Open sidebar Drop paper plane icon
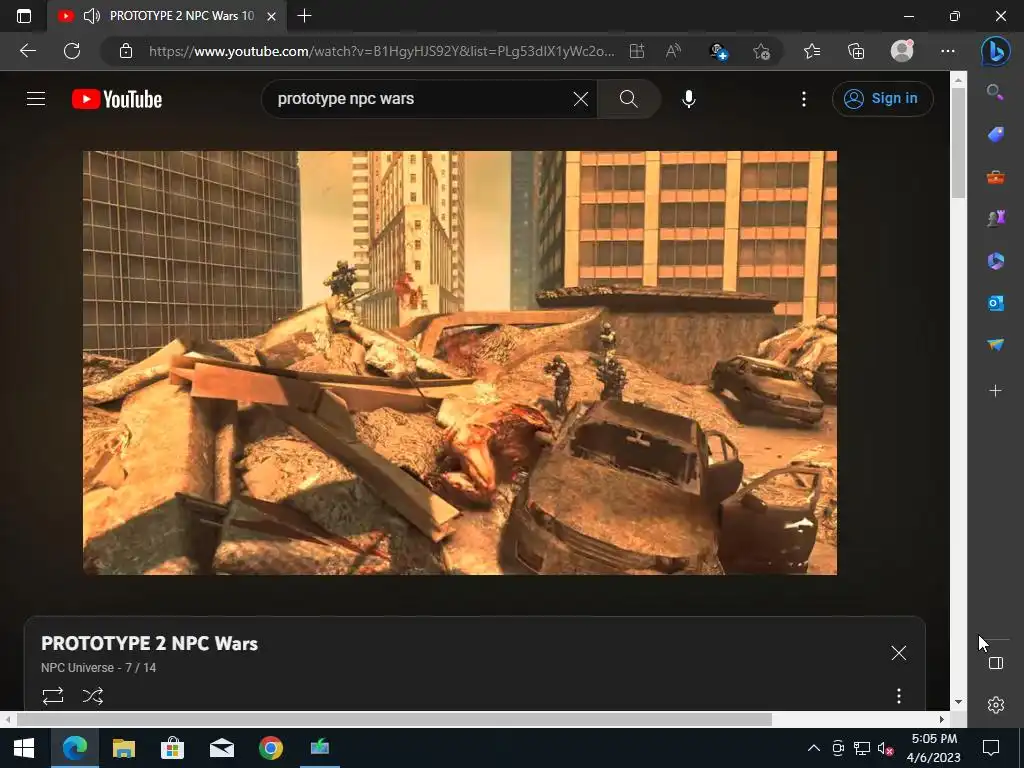This screenshot has height=768, width=1024. pyautogui.click(x=995, y=345)
